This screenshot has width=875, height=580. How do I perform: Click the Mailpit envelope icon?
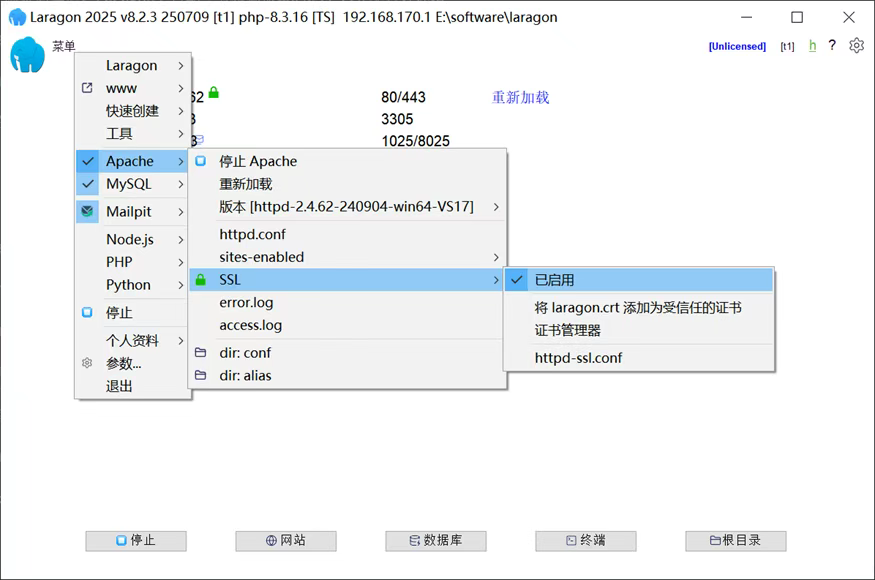pos(87,212)
